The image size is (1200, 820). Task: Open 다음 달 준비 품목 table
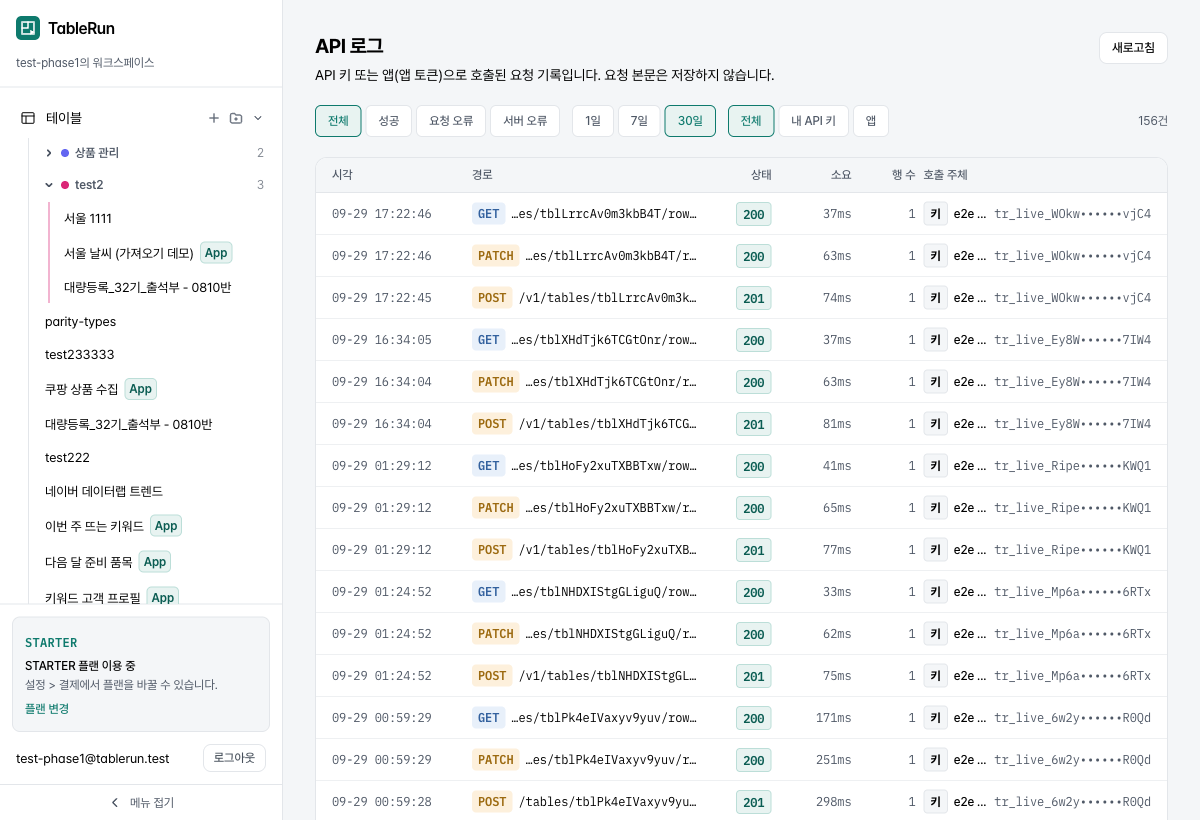tap(88, 562)
